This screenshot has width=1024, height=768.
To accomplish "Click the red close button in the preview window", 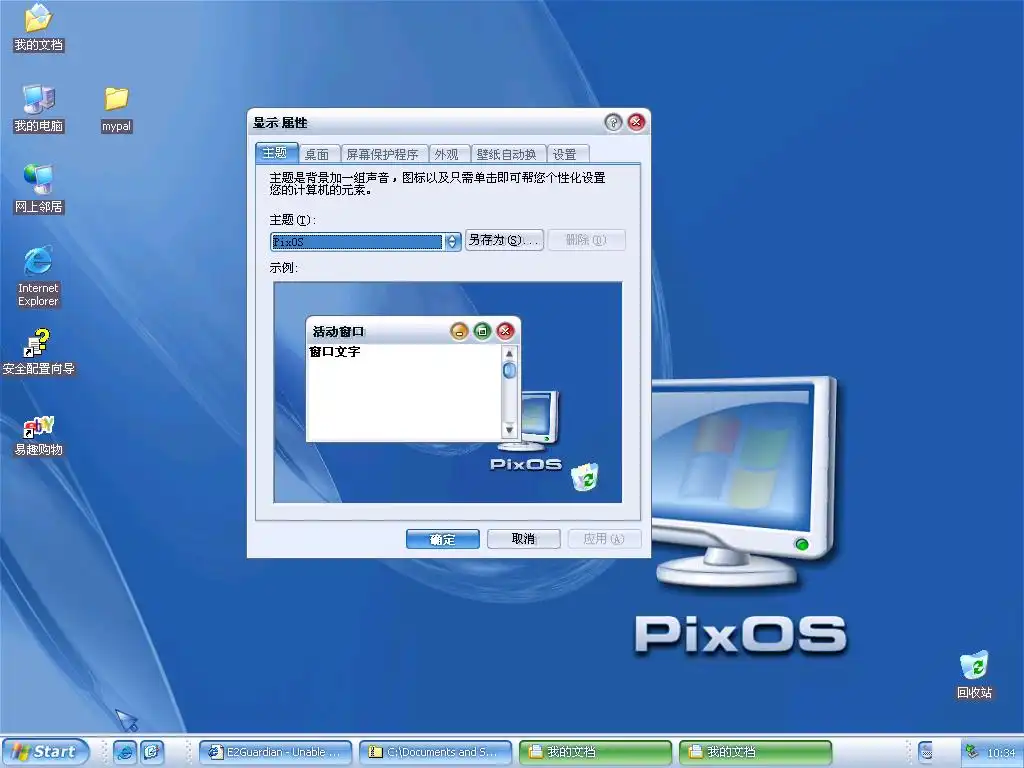I will 505,332.
